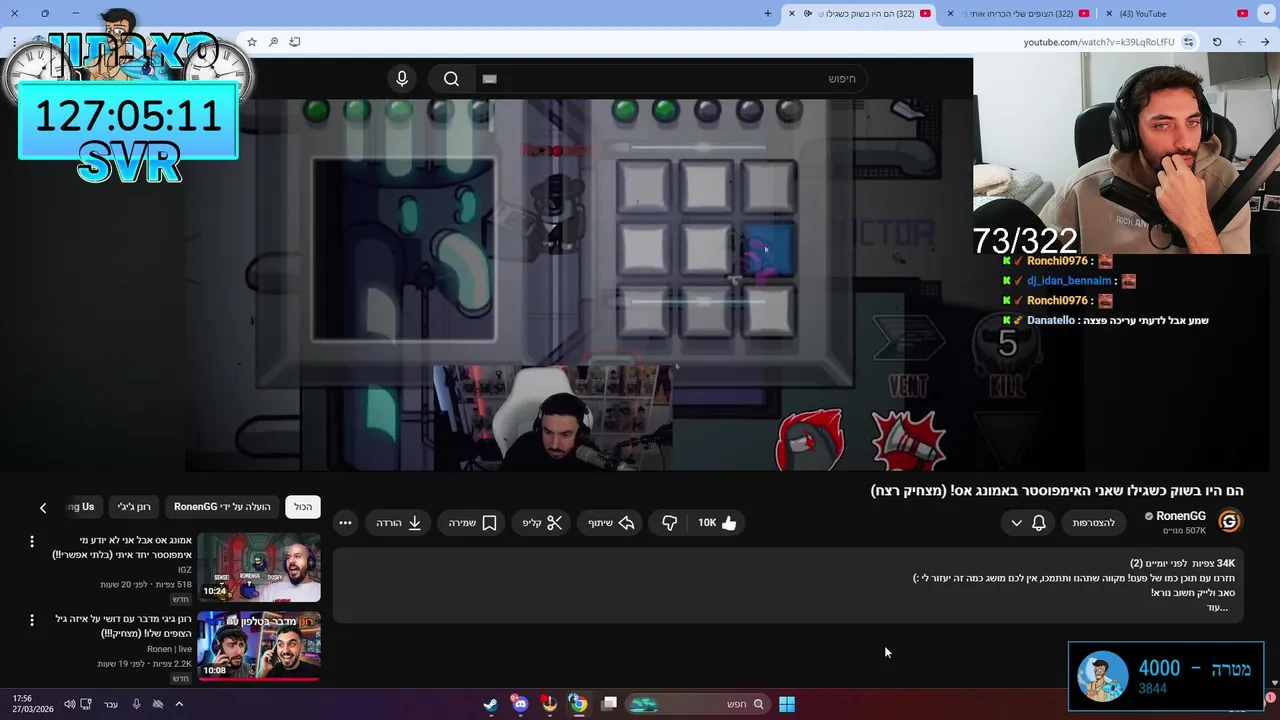Open the three-dots more actions menu
Screen dimensions: 1280x720
click(x=345, y=523)
